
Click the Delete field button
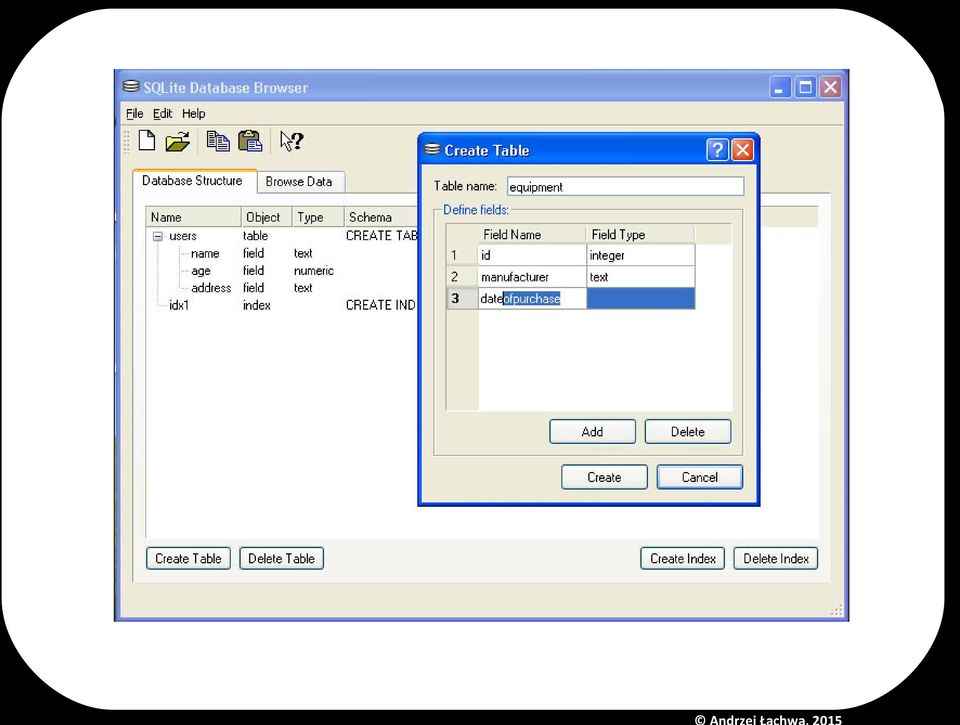tap(688, 432)
